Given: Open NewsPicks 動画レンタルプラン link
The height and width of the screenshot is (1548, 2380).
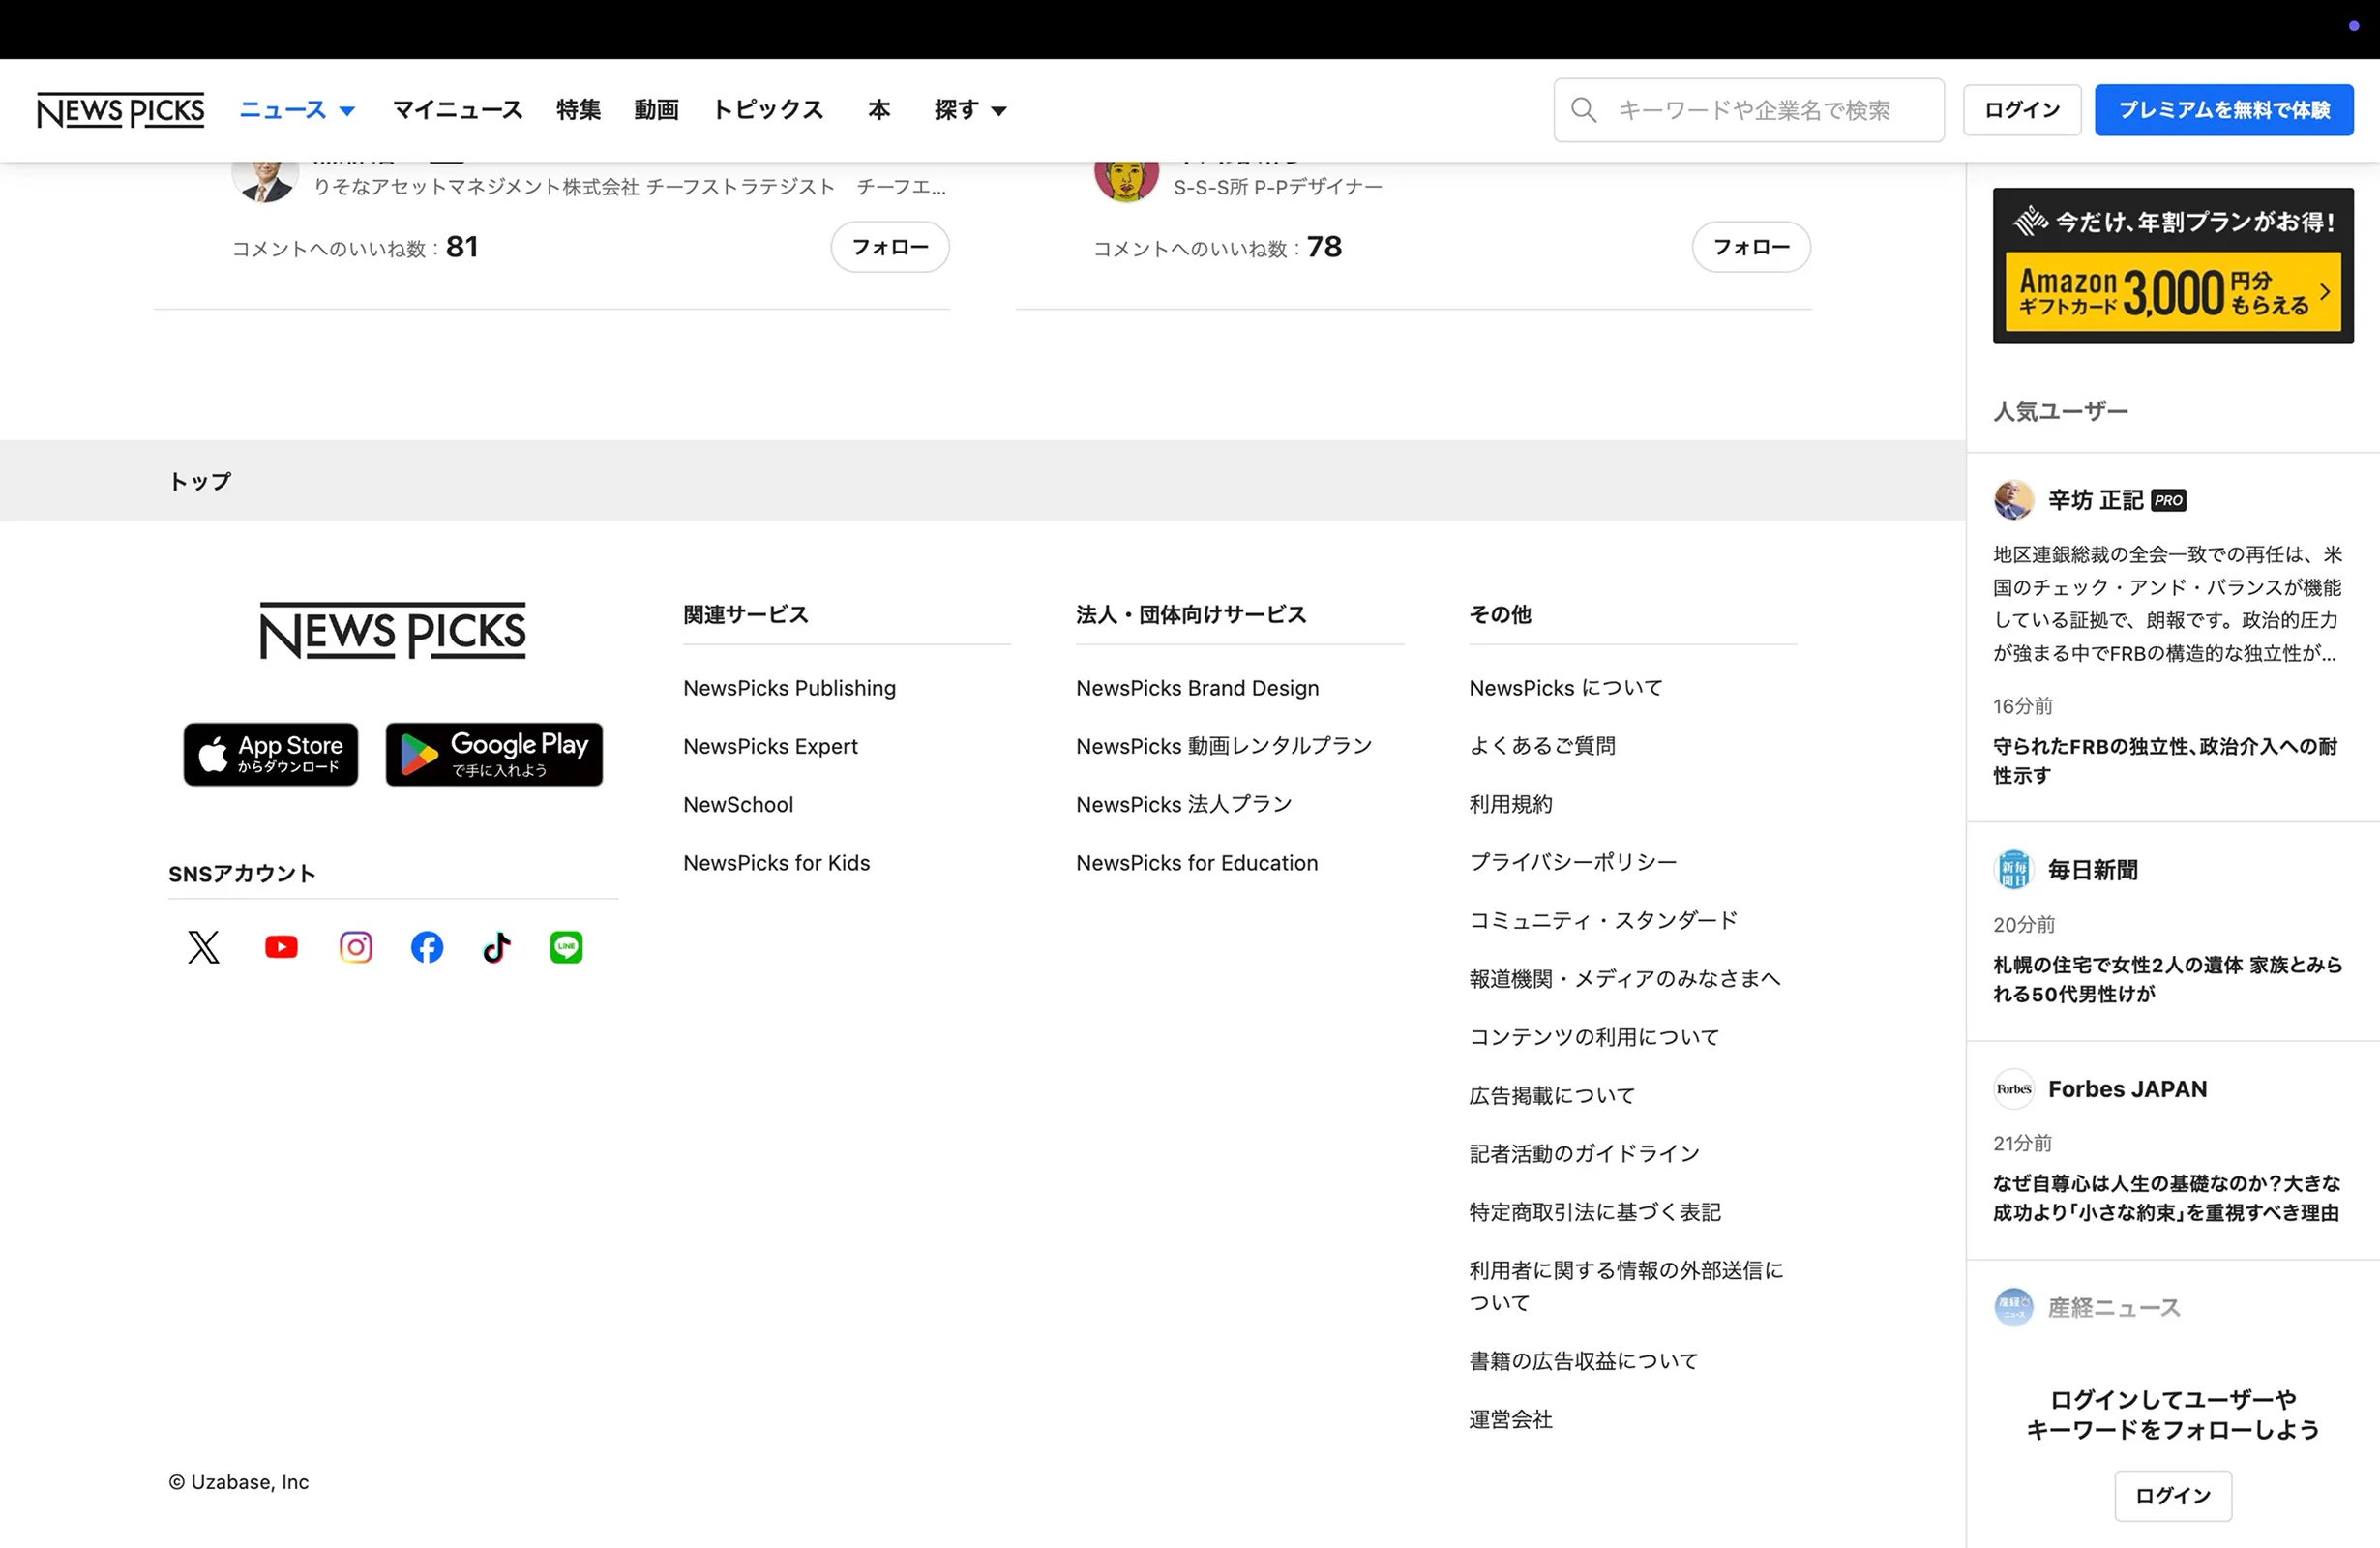Looking at the screenshot, I should 1224,746.
